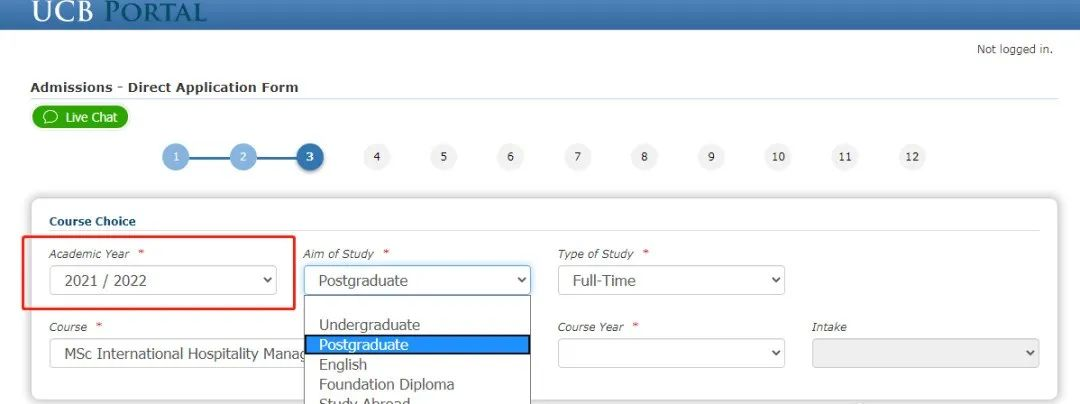Click step 11 circle
This screenshot has width=1080, height=404.
pyautogui.click(x=845, y=157)
